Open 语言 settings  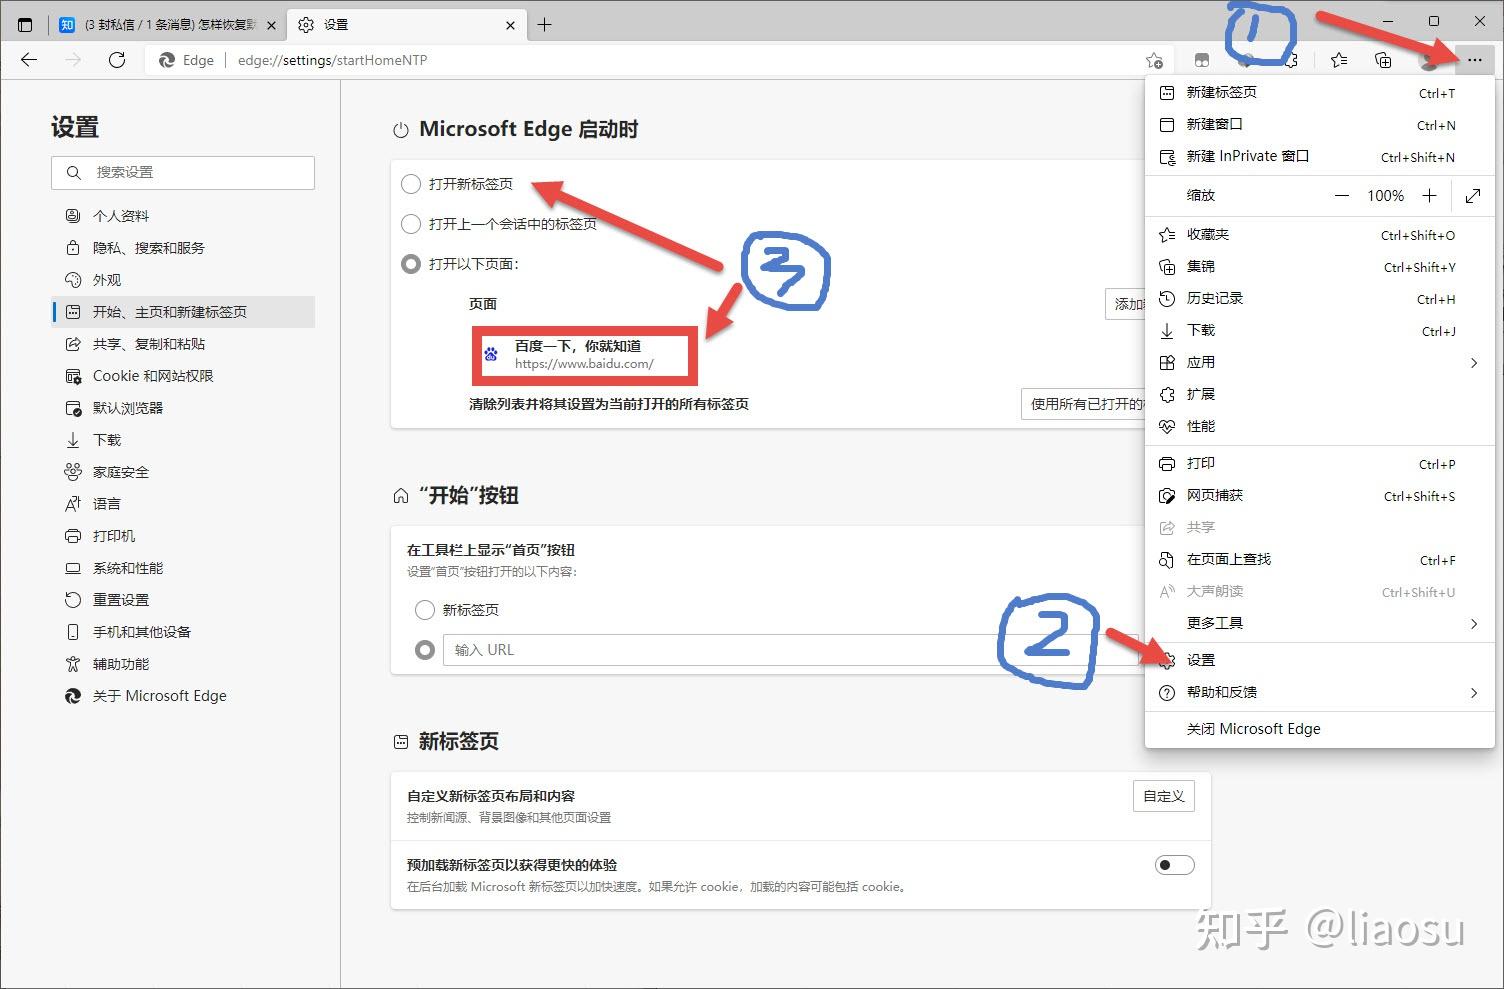pyautogui.click(x=183, y=504)
